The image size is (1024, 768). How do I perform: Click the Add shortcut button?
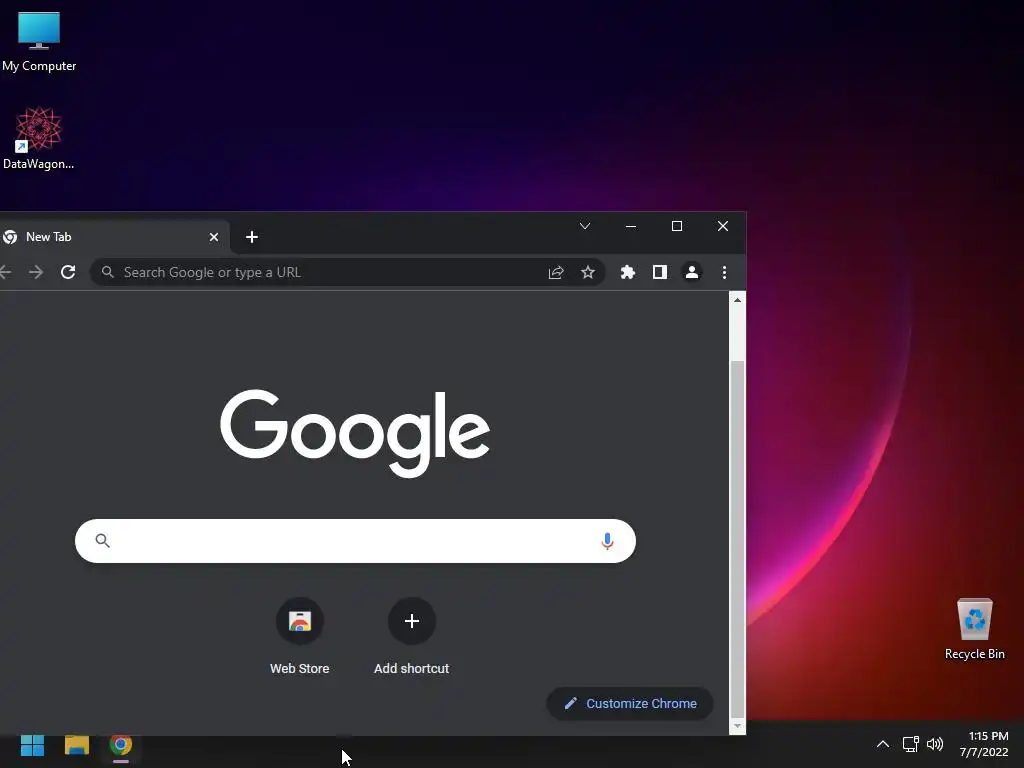click(411, 636)
